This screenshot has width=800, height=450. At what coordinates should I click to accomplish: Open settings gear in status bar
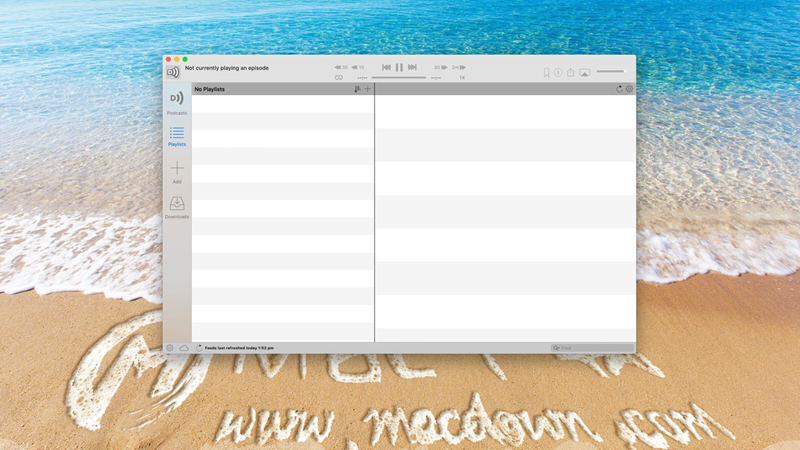click(170, 348)
